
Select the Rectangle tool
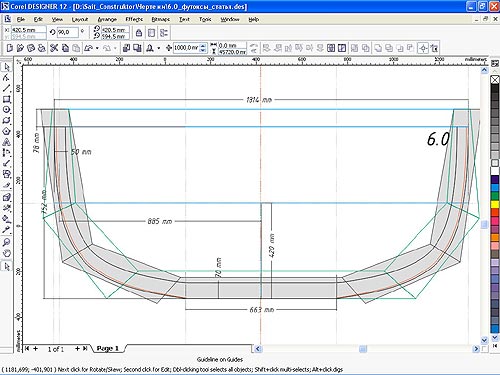click(7, 99)
